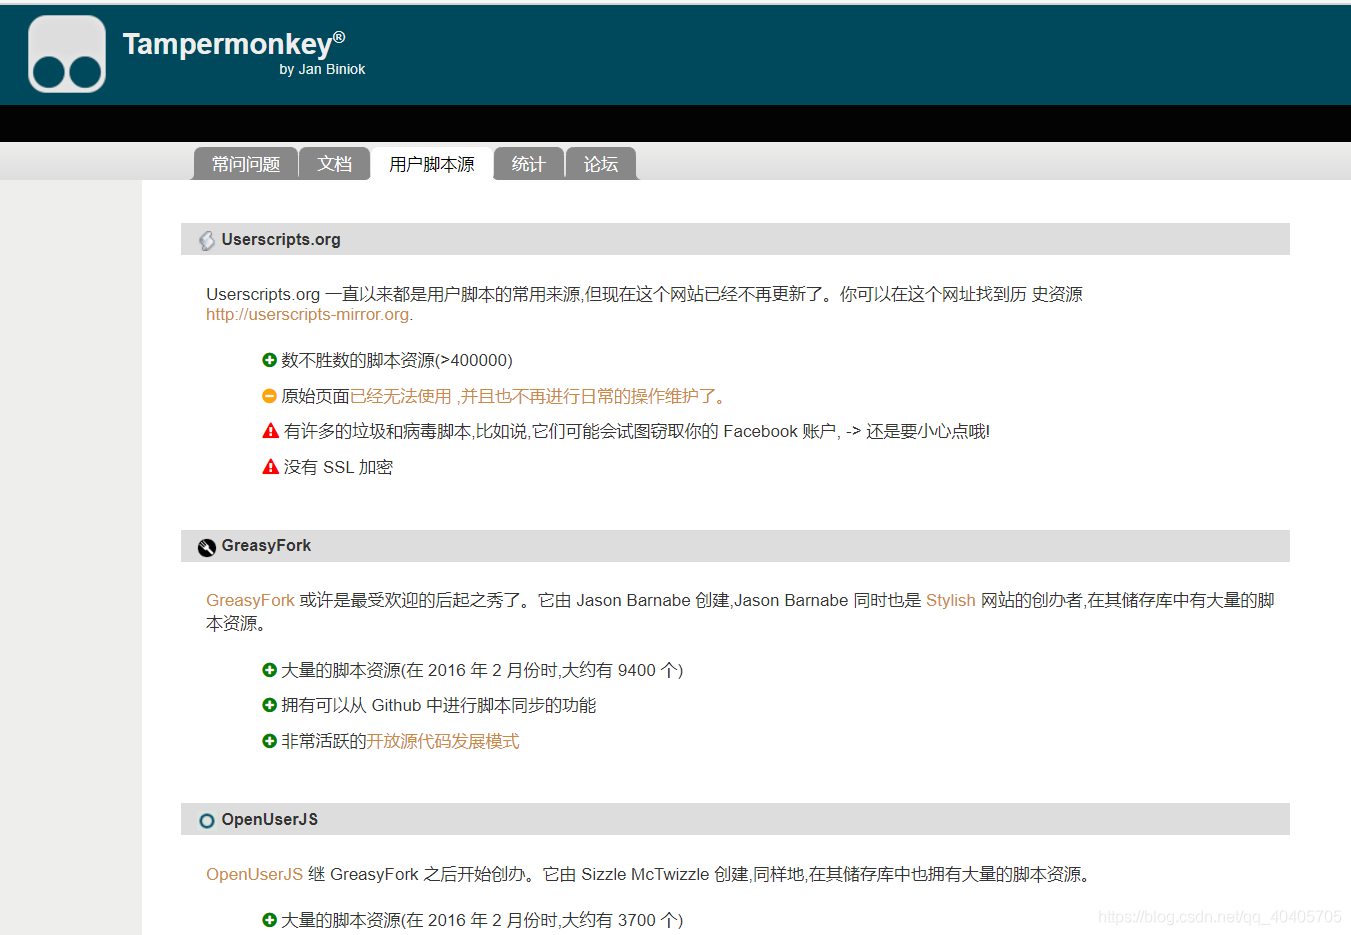
Task: Click the Userscripts.org section heading
Action: pyautogui.click(x=281, y=240)
